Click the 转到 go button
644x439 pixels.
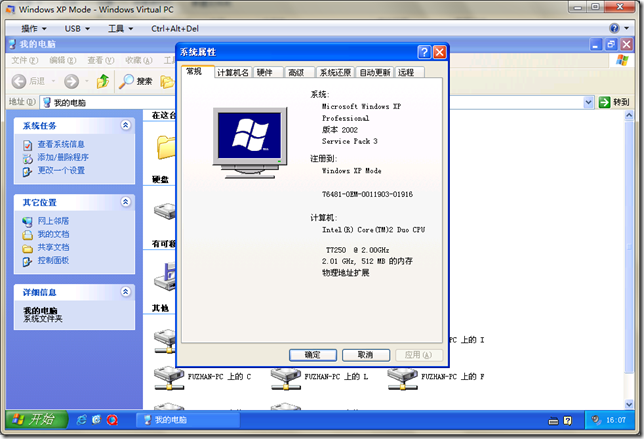(x=614, y=102)
